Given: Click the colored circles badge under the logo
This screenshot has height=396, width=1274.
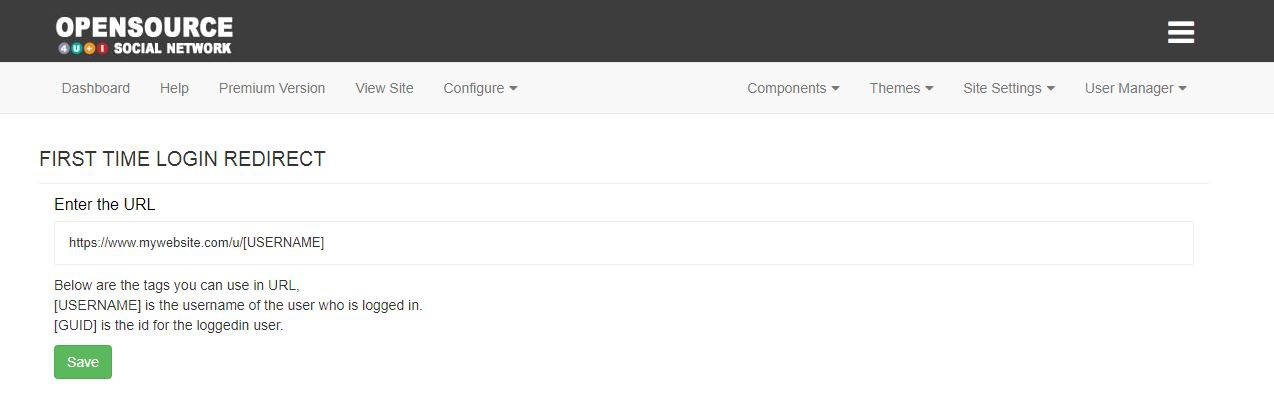Looking at the screenshot, I should tap(82, 48).
